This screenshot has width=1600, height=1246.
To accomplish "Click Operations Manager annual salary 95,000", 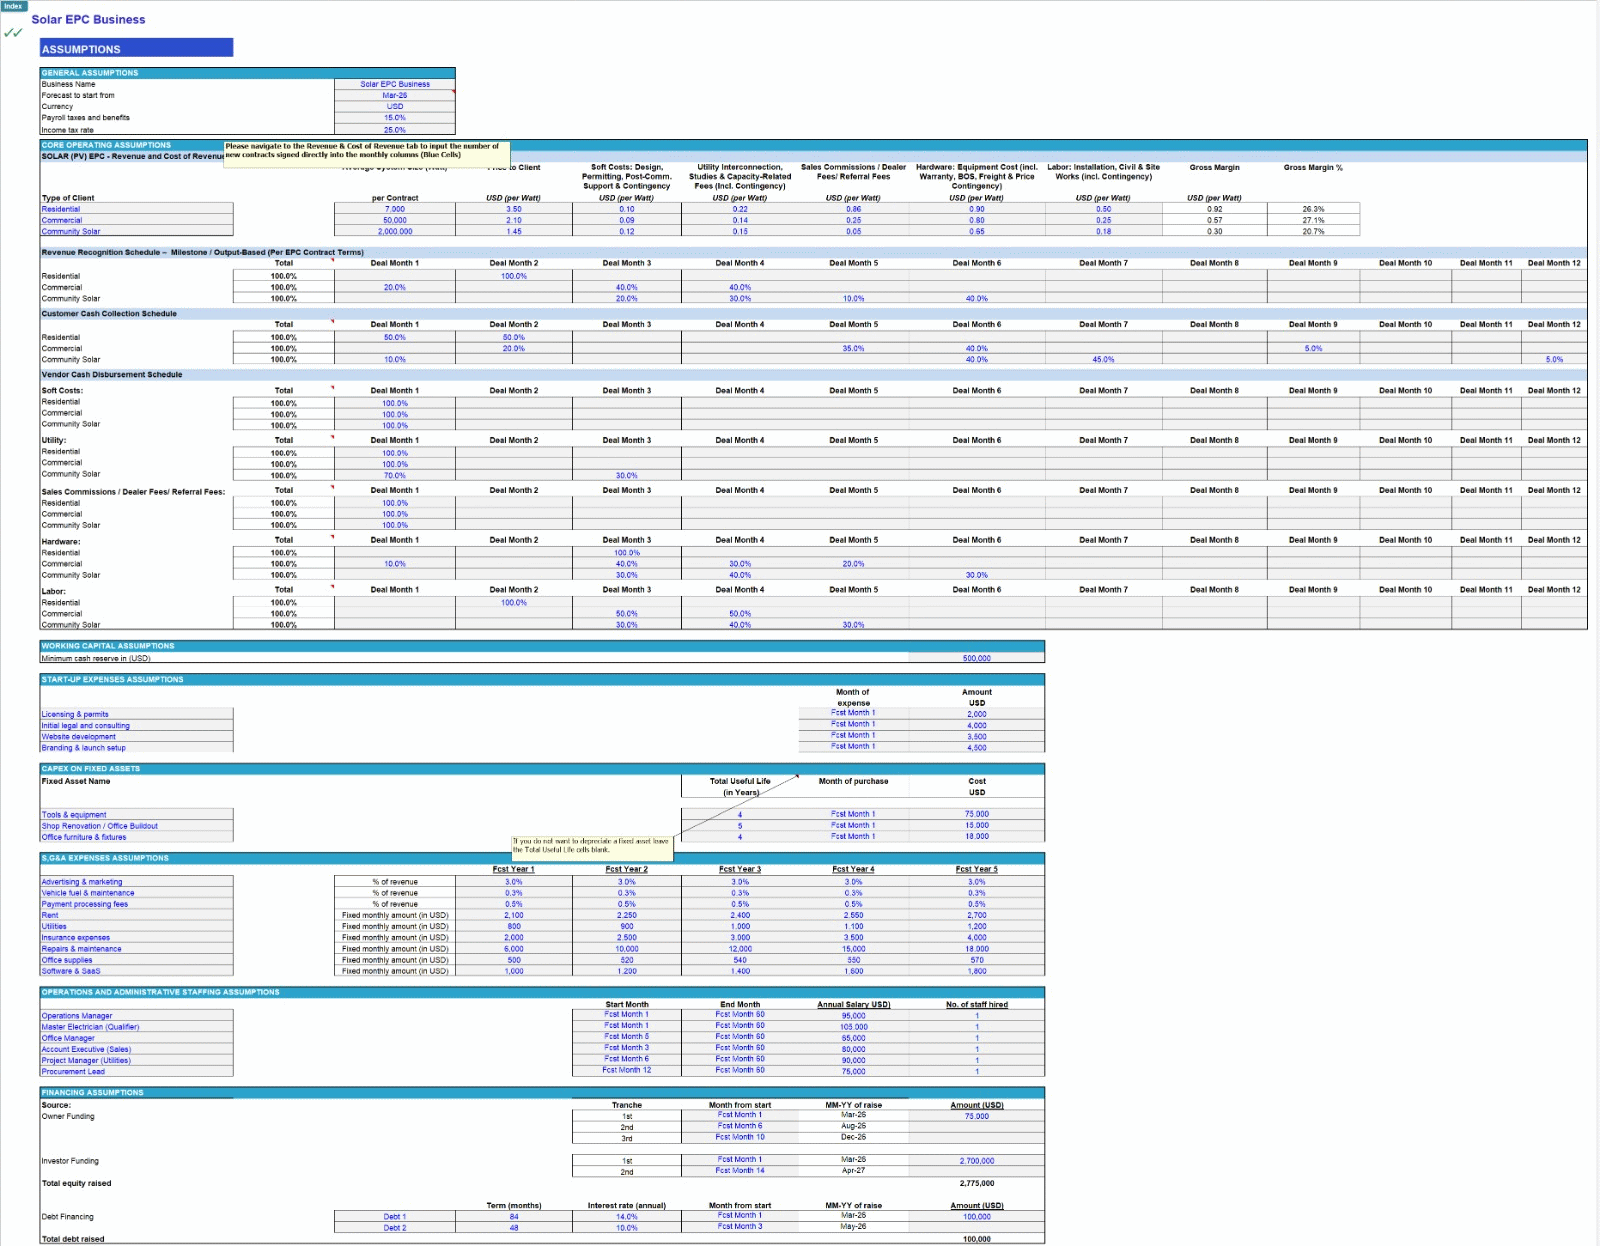I will (855, 1015).
